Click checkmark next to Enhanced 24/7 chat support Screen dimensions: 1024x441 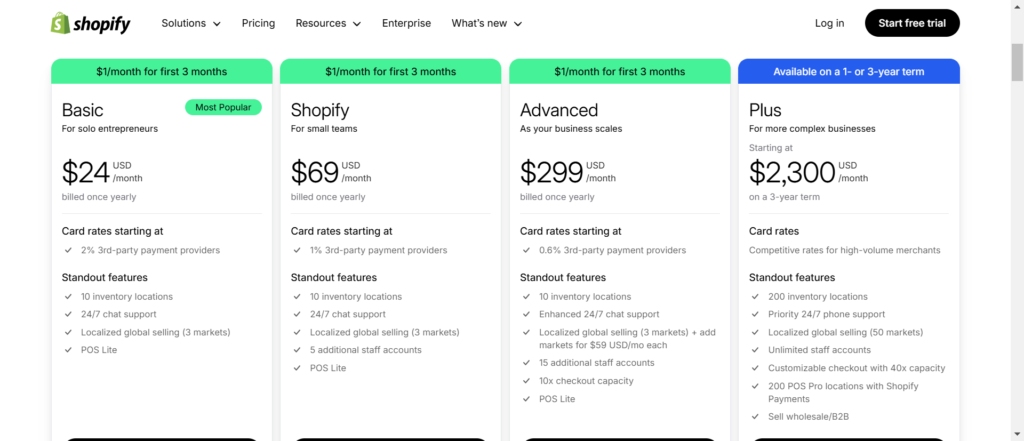526,314
